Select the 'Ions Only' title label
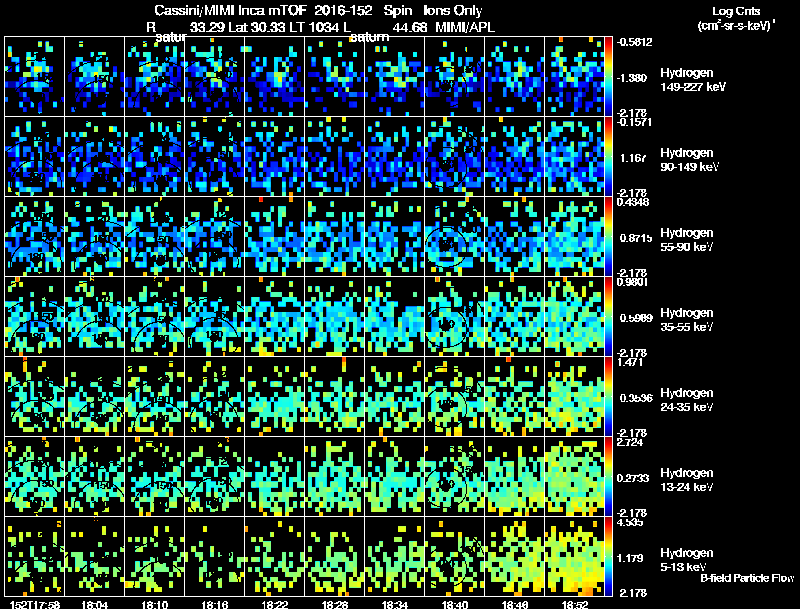 tap(452, 10)
